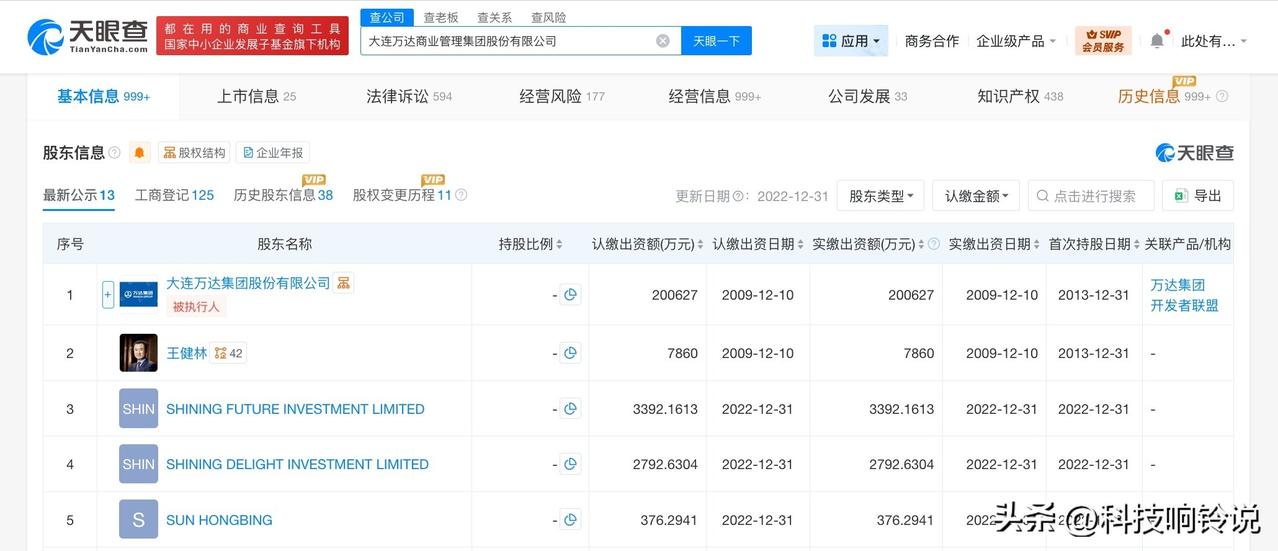The height and width of the screenshot is (551, 1278).
Task: Open the info icon next to 股东信息
Action: pyautogui.click(x=114, y=153)
